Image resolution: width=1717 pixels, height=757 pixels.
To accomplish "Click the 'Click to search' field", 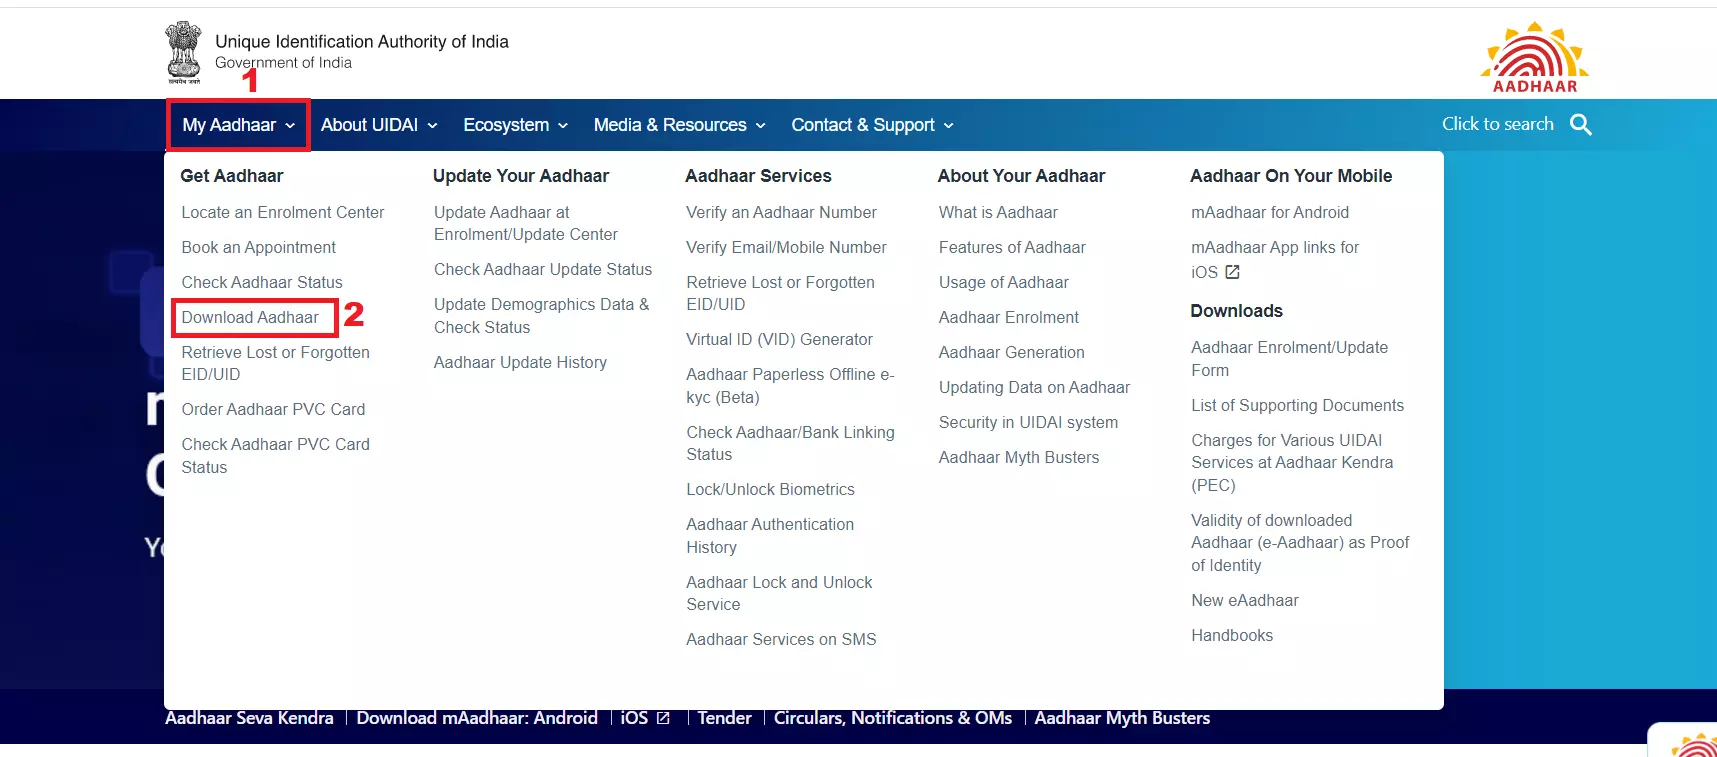I will point(1497,125).
